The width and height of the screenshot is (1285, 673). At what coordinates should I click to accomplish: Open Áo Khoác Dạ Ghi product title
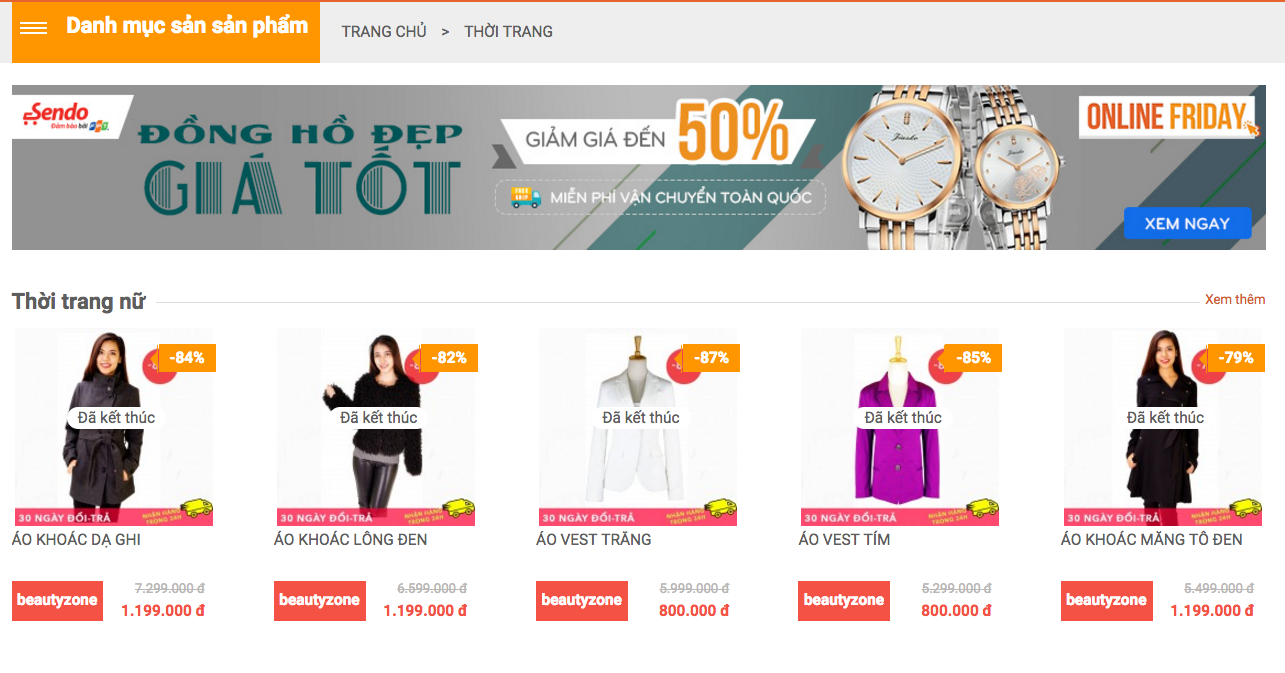click(x=77, y=539)
